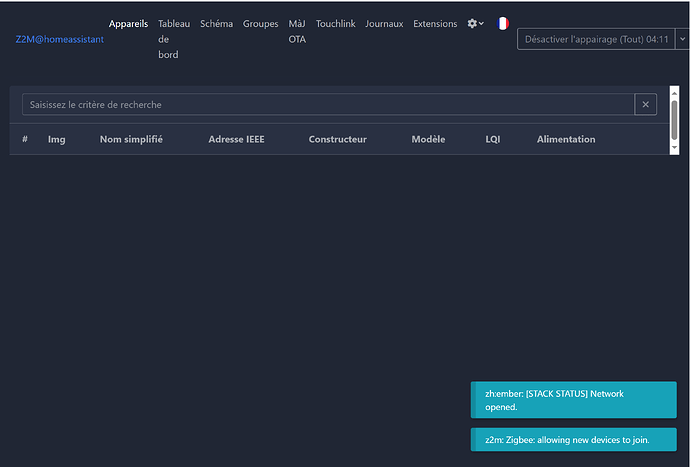Switch to Schéma view
The image size is (690, 467).
point(217,24)
